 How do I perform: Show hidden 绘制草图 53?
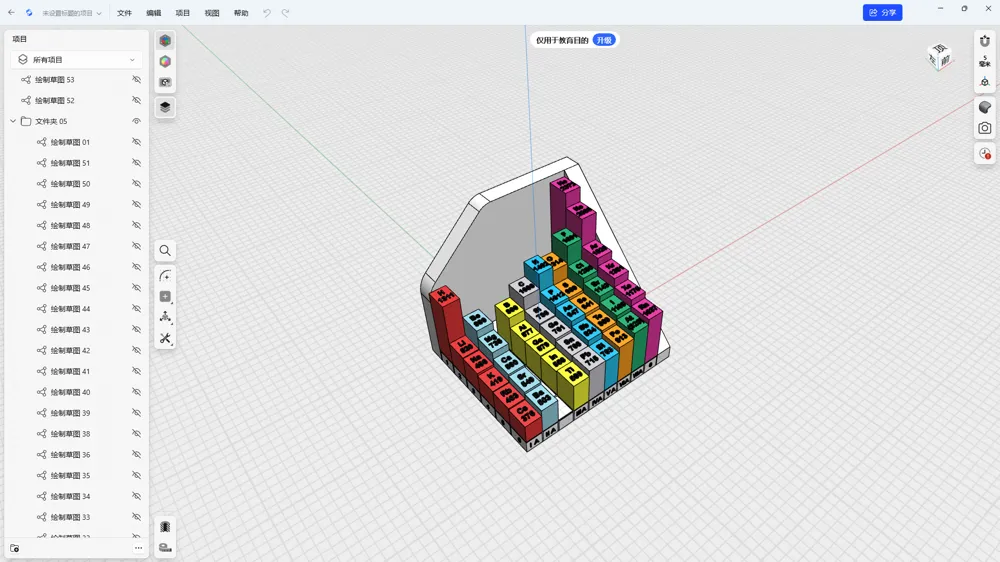[136, 80]
